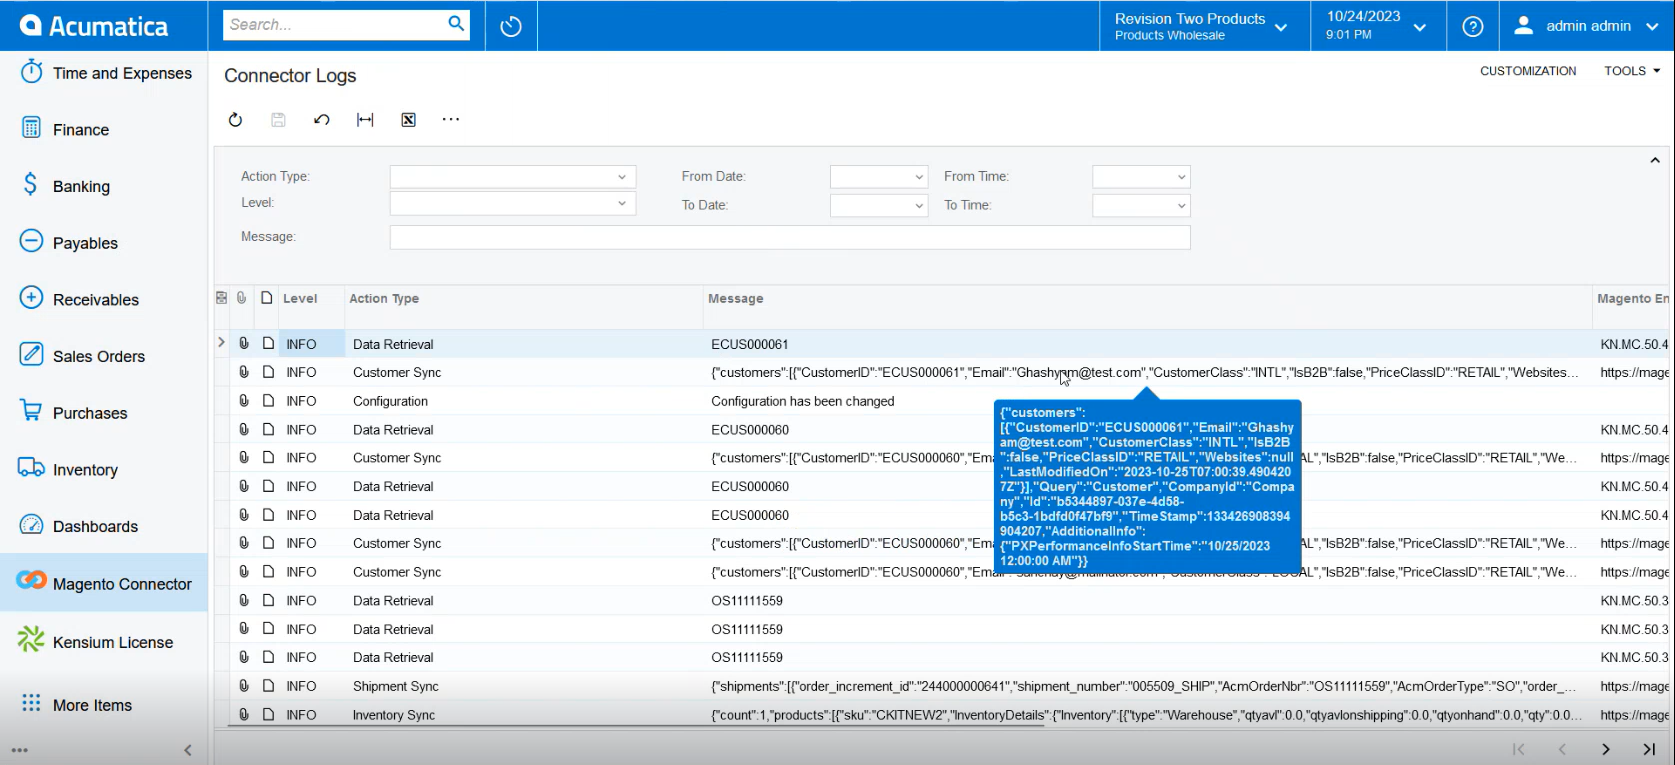This screenshot has width=1675, height=765.
Task: Select the Configuration has been changed row
Action: [x=944, y=401]
